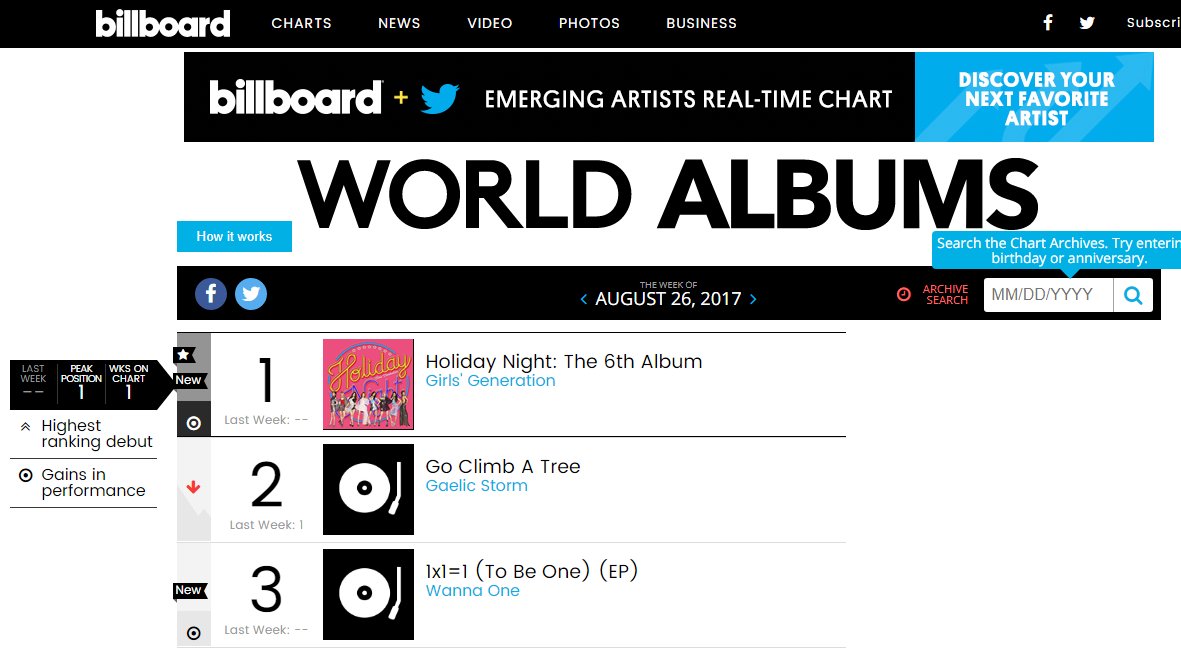The width and height of the screenshot is (1181, 648).
Task: Click the Facebook icon in top navigation bar
Action: coord(1048,23)
